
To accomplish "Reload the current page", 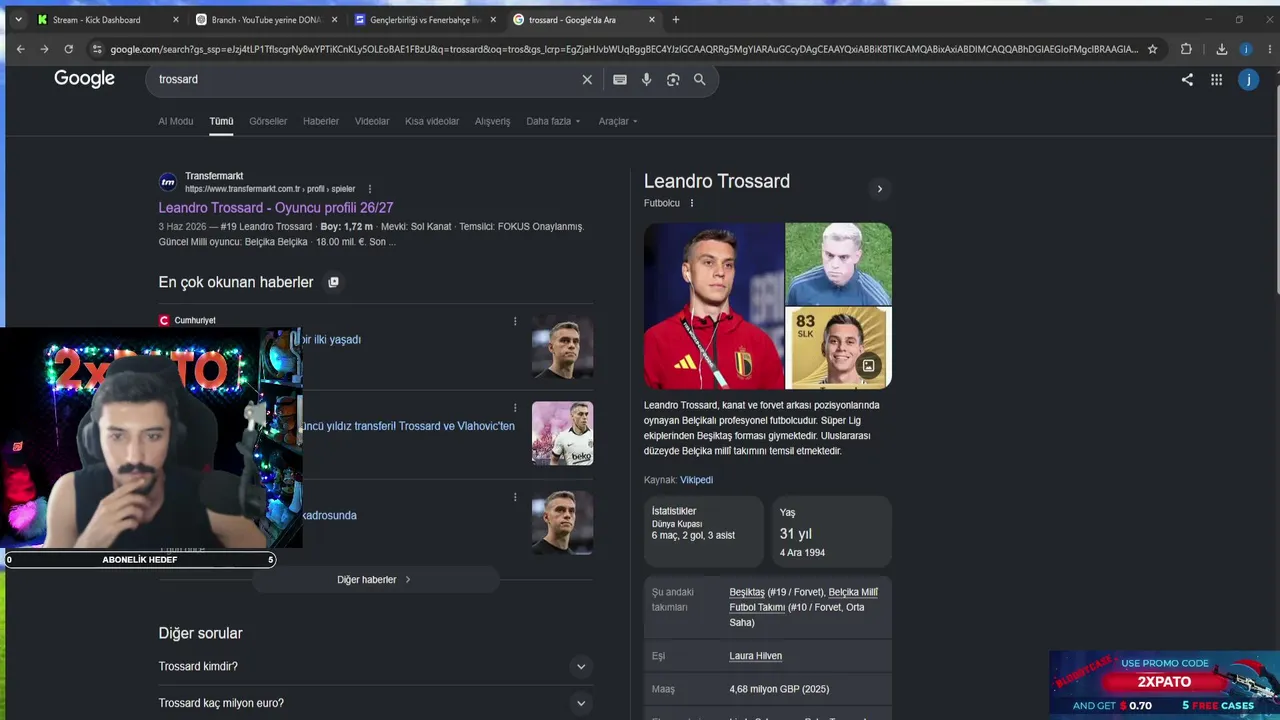I will click(x=68, y=49).
